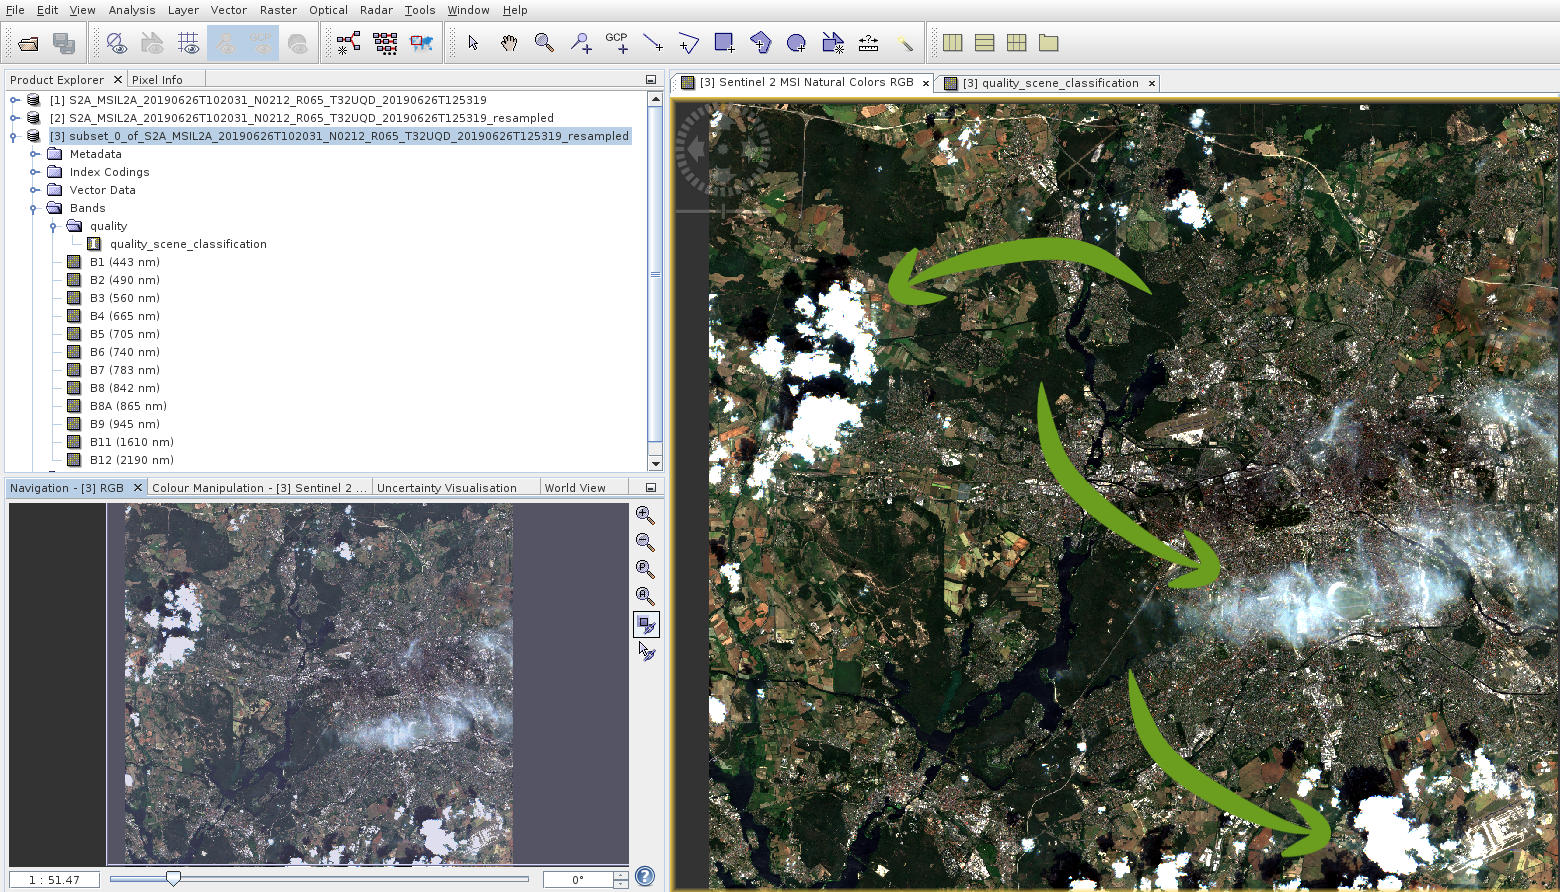
Task: Open the Raster menu
Action: (x=277, y=10)
